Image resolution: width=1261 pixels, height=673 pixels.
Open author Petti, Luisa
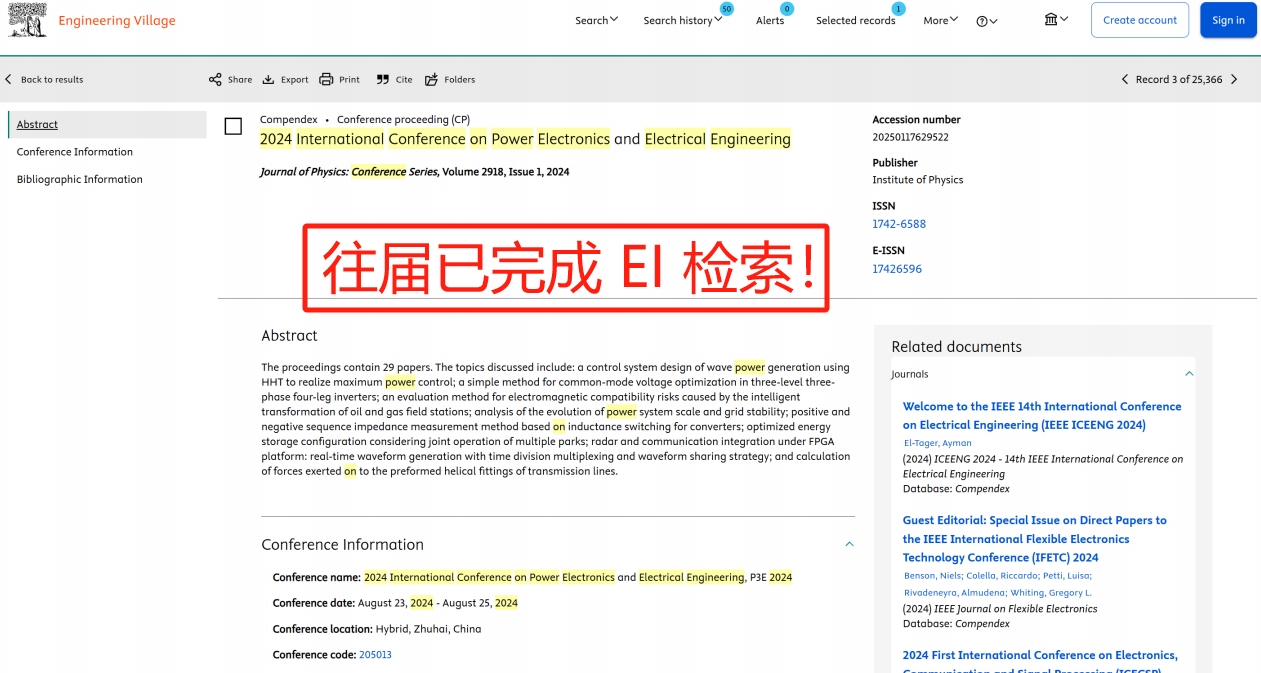(x=1067, y=575)
